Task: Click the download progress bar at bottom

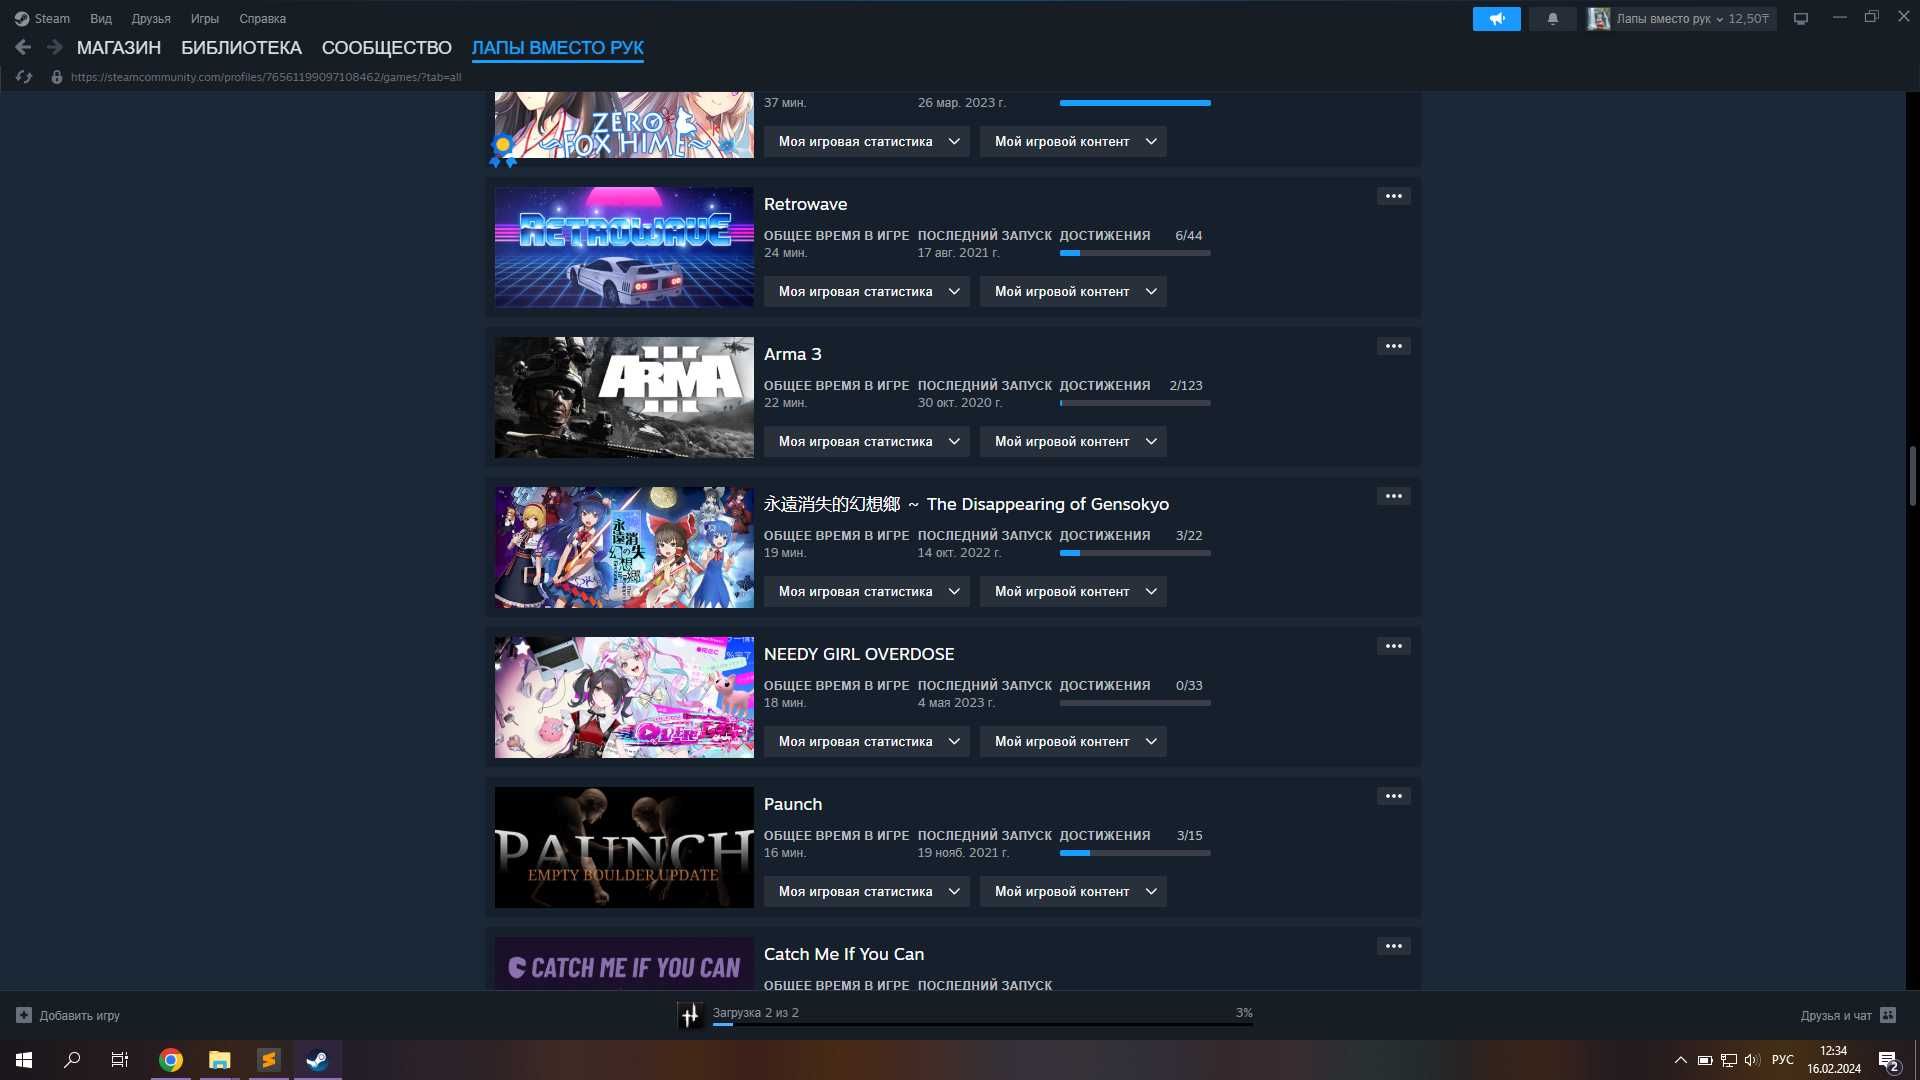Action: pyautogui.click(x=982, y=1024)
